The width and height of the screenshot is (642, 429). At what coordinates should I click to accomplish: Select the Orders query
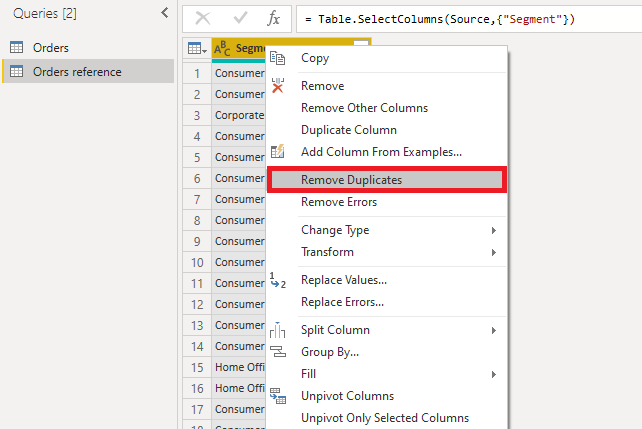pos(50,48)
